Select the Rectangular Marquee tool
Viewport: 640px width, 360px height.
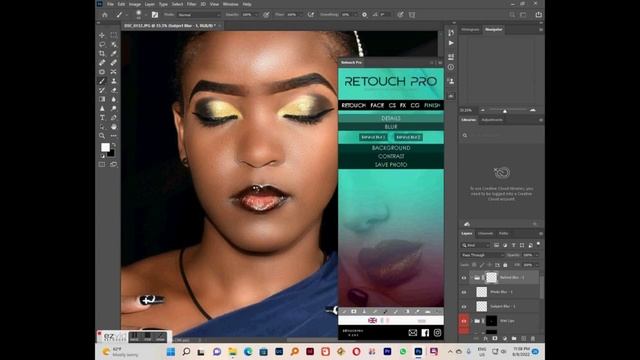coord(113,36)
